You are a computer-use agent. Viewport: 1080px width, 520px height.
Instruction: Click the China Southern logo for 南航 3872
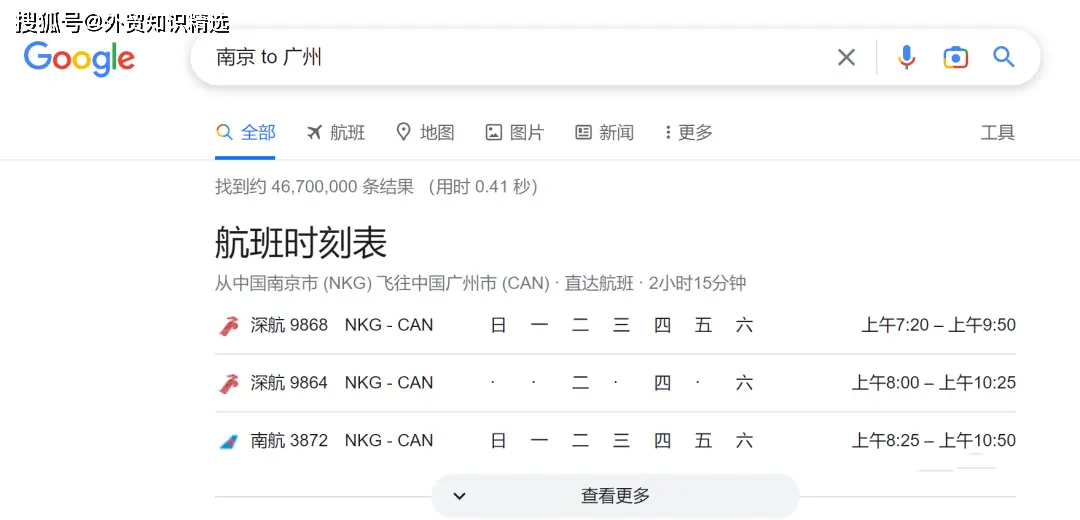point(229,441)
